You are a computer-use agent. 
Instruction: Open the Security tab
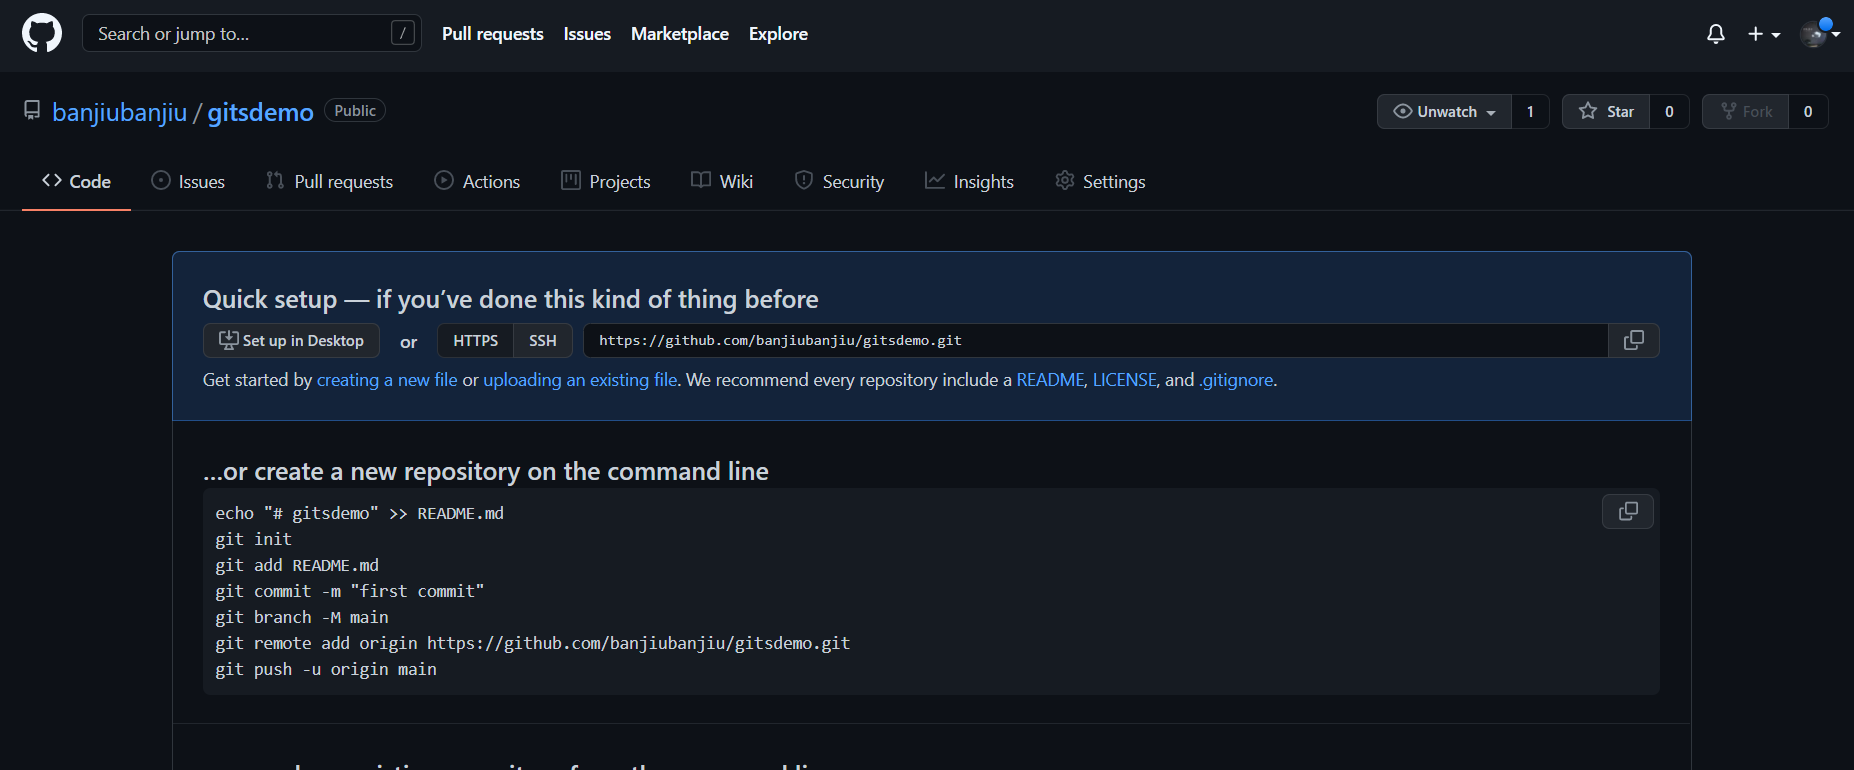[839, 181]
